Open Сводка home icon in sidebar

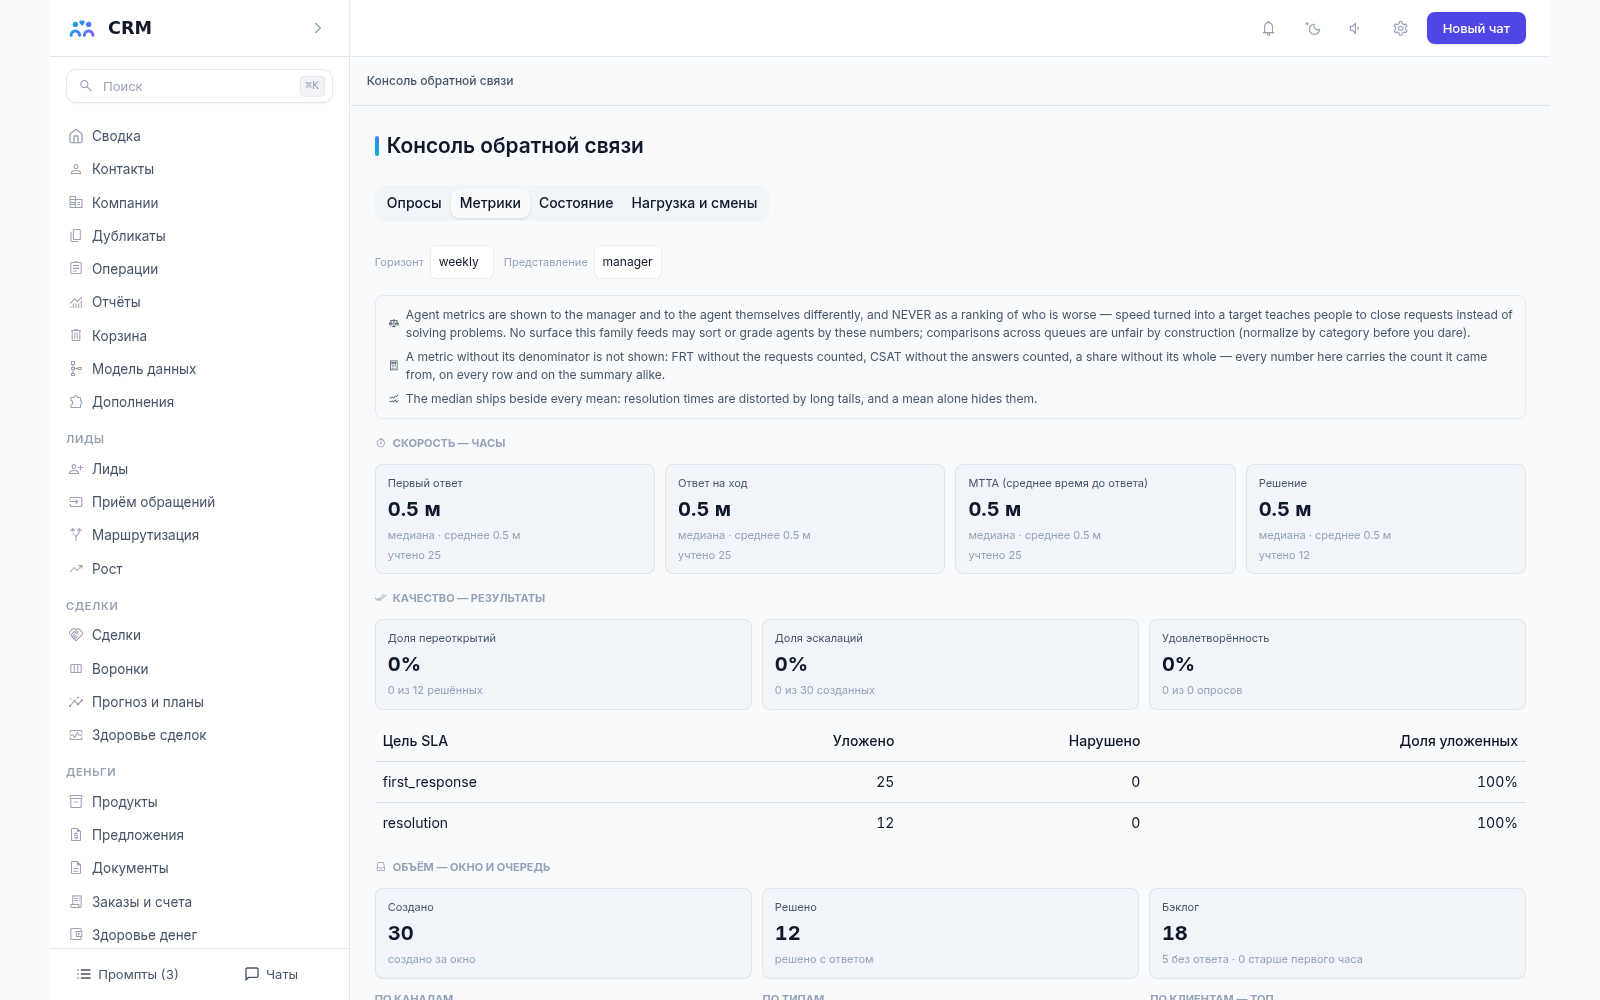pyautogui.click(x=76, y=136)
